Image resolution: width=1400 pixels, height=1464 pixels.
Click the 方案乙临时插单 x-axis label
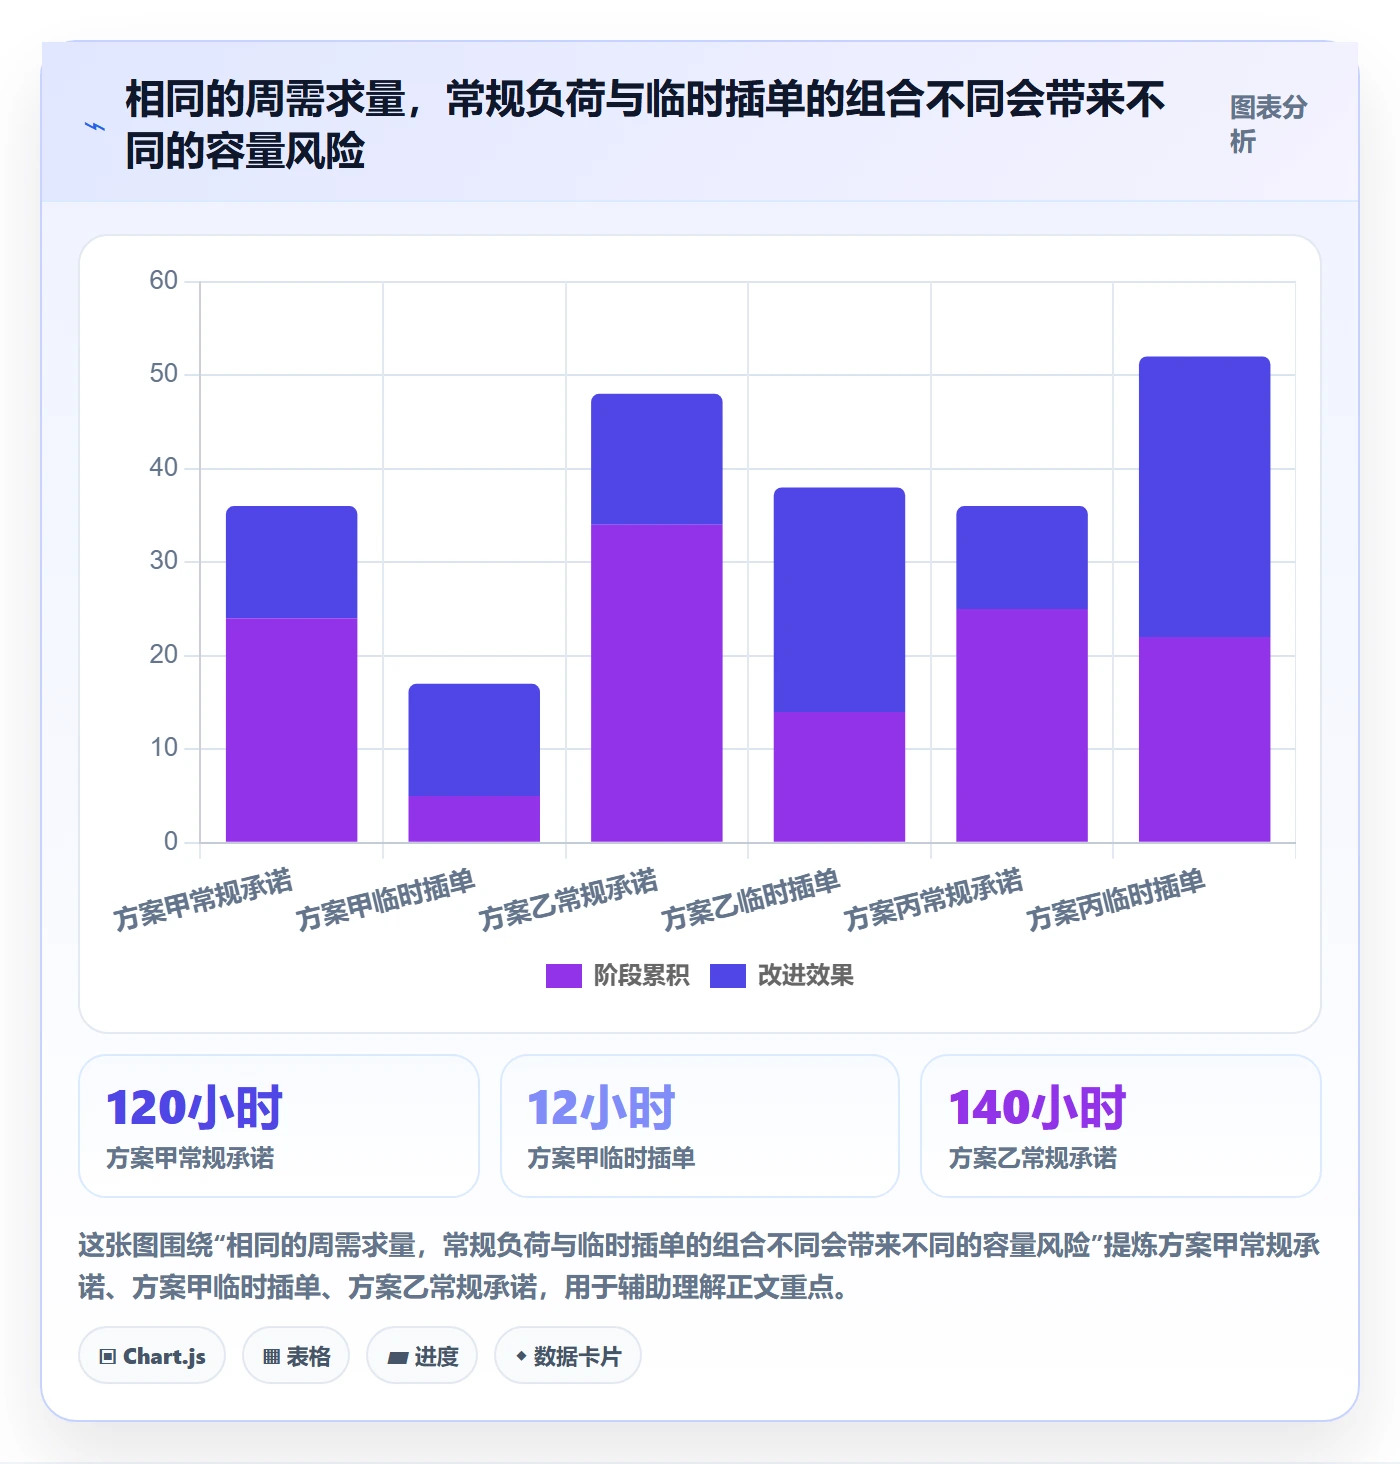(x=751, y=899)
